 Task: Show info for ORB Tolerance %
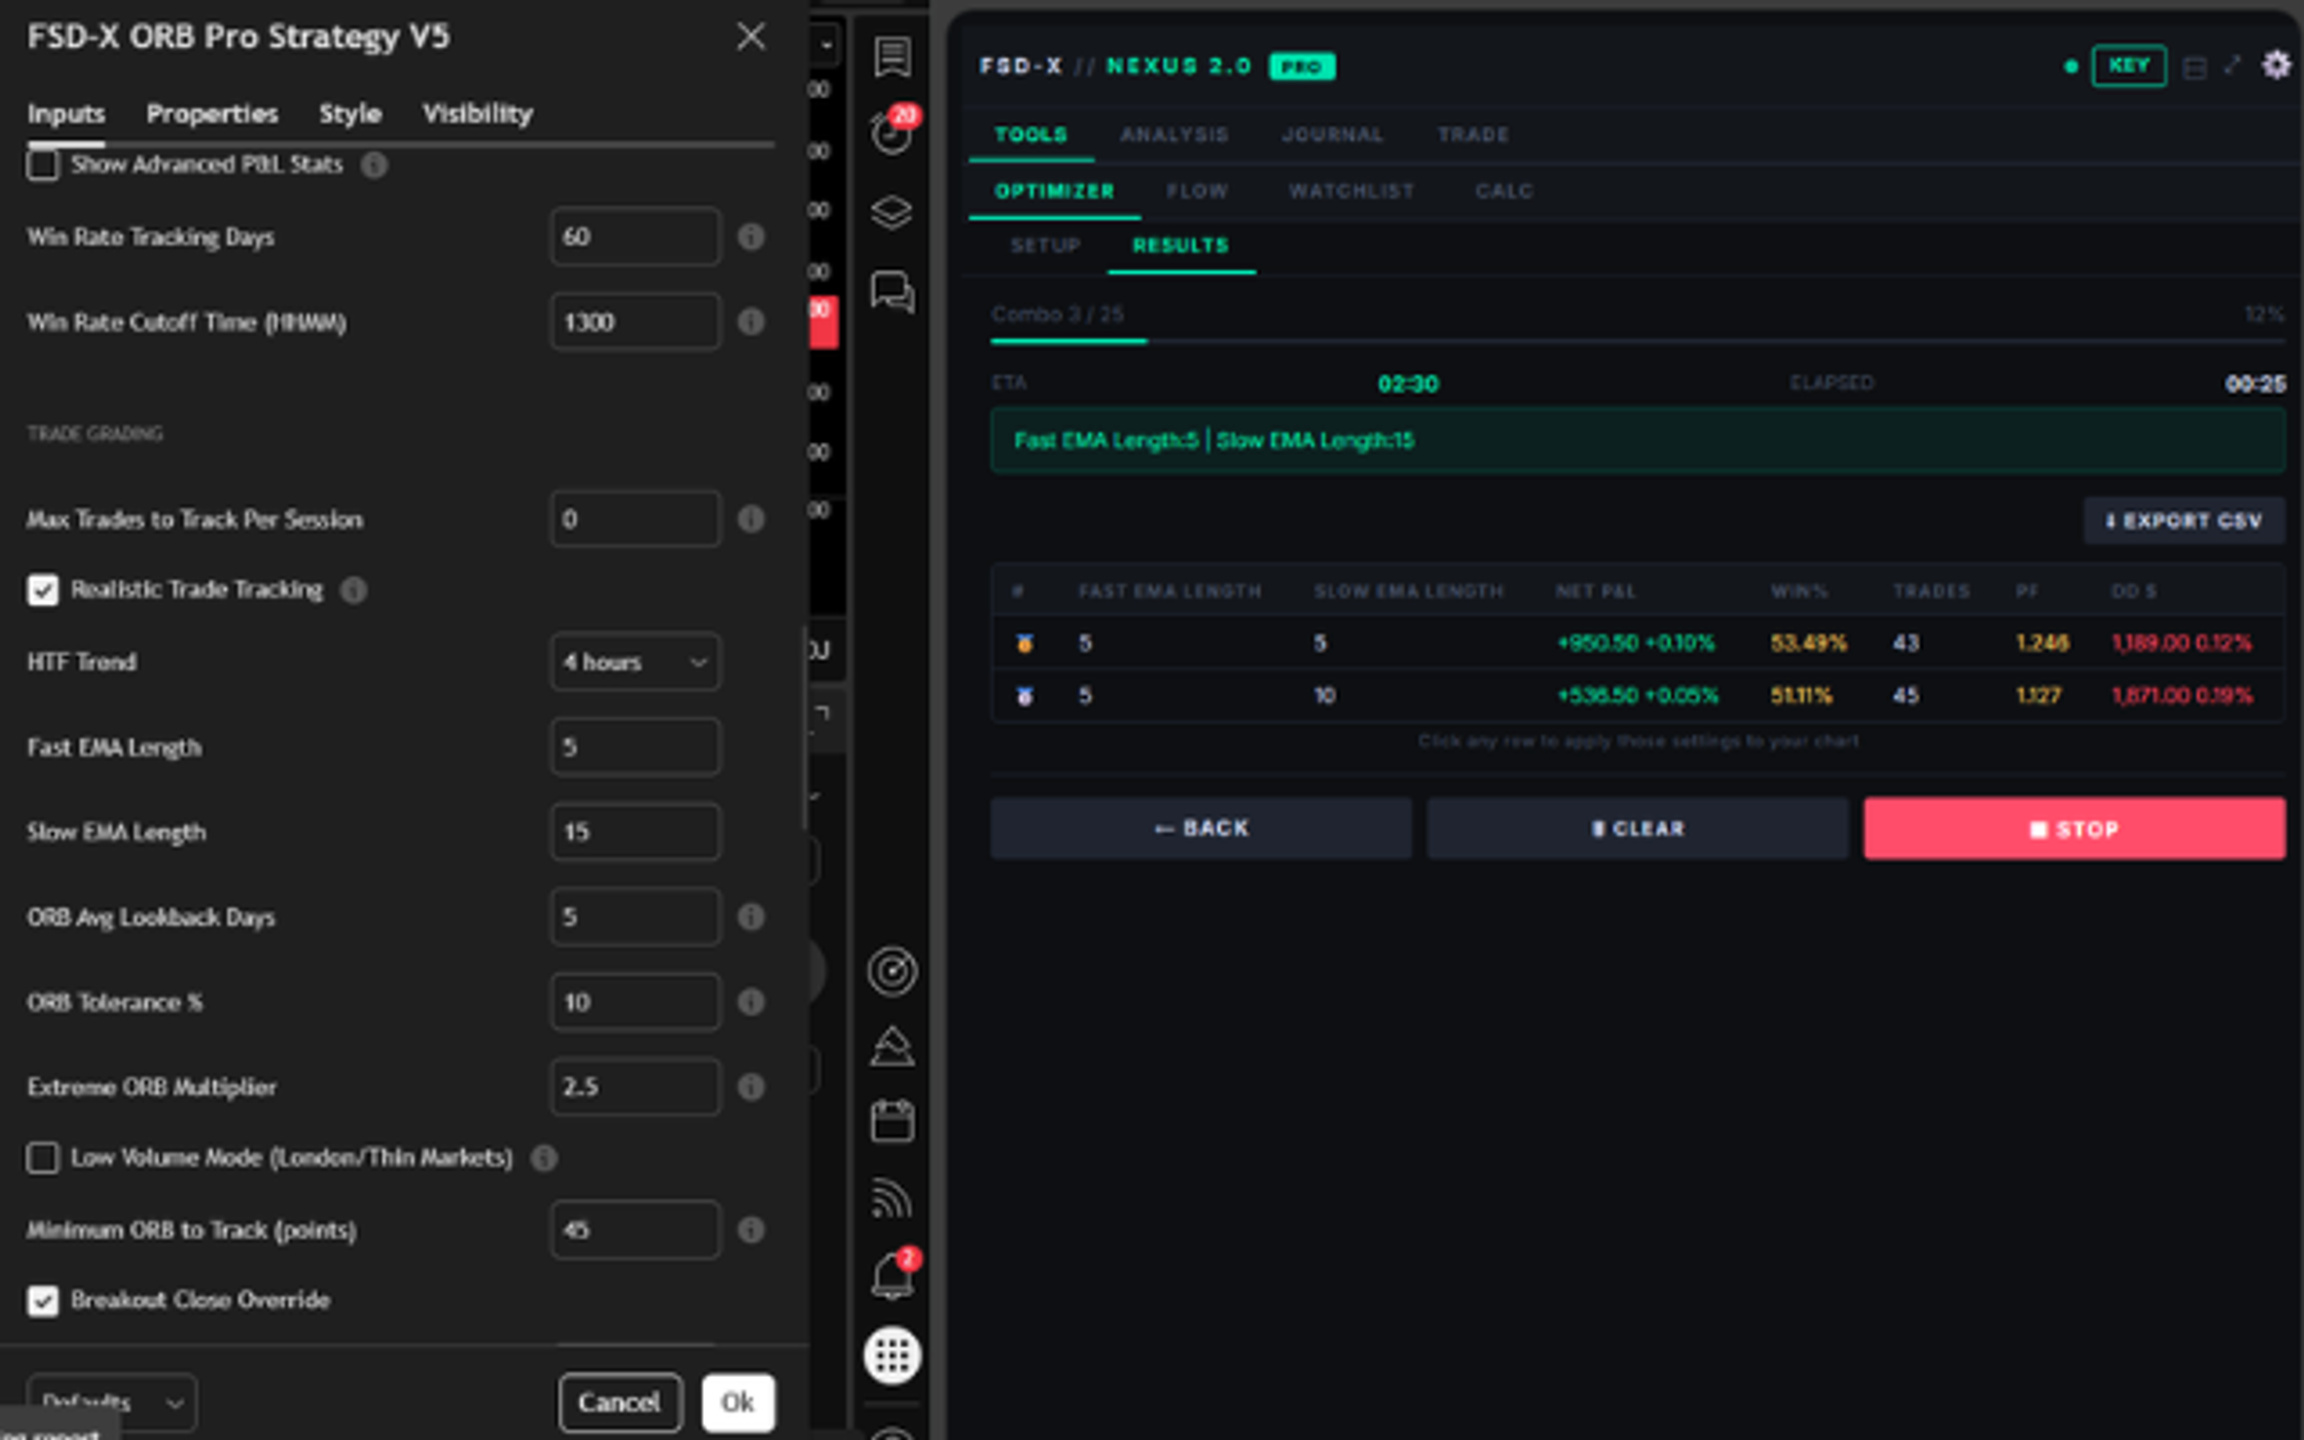point(751,1002)
